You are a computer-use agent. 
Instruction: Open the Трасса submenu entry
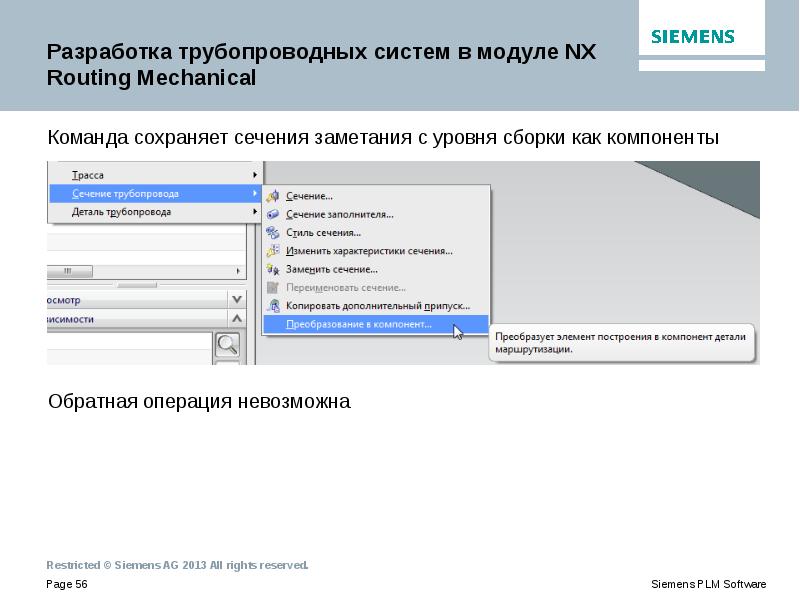(155, 175)
